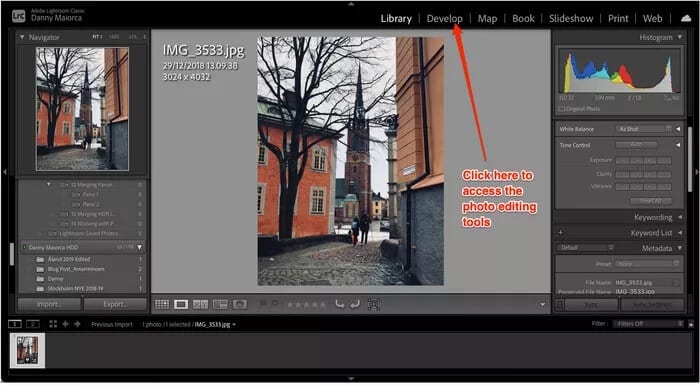
Task: Click the Exposure adjustment buttons row
Action: point(643,160)
